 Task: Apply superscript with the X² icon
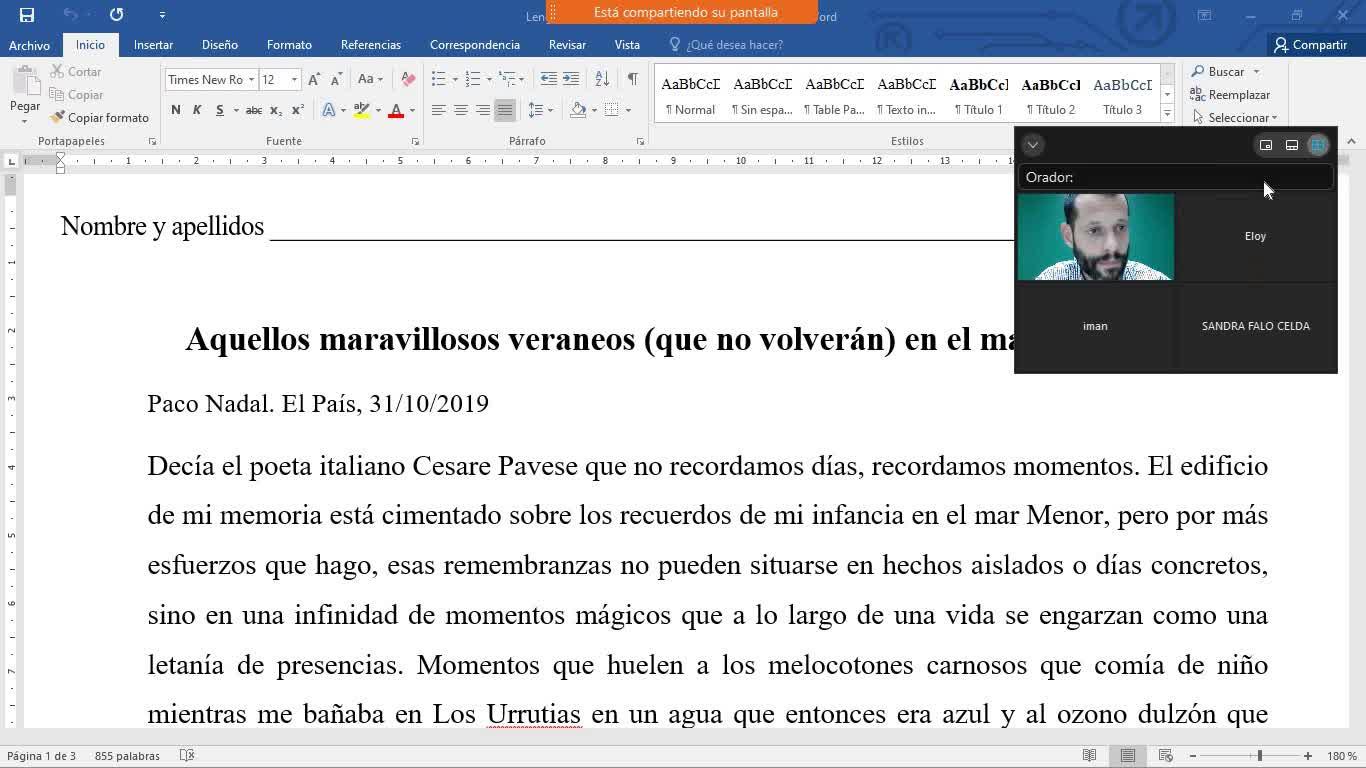coord(298,110)
